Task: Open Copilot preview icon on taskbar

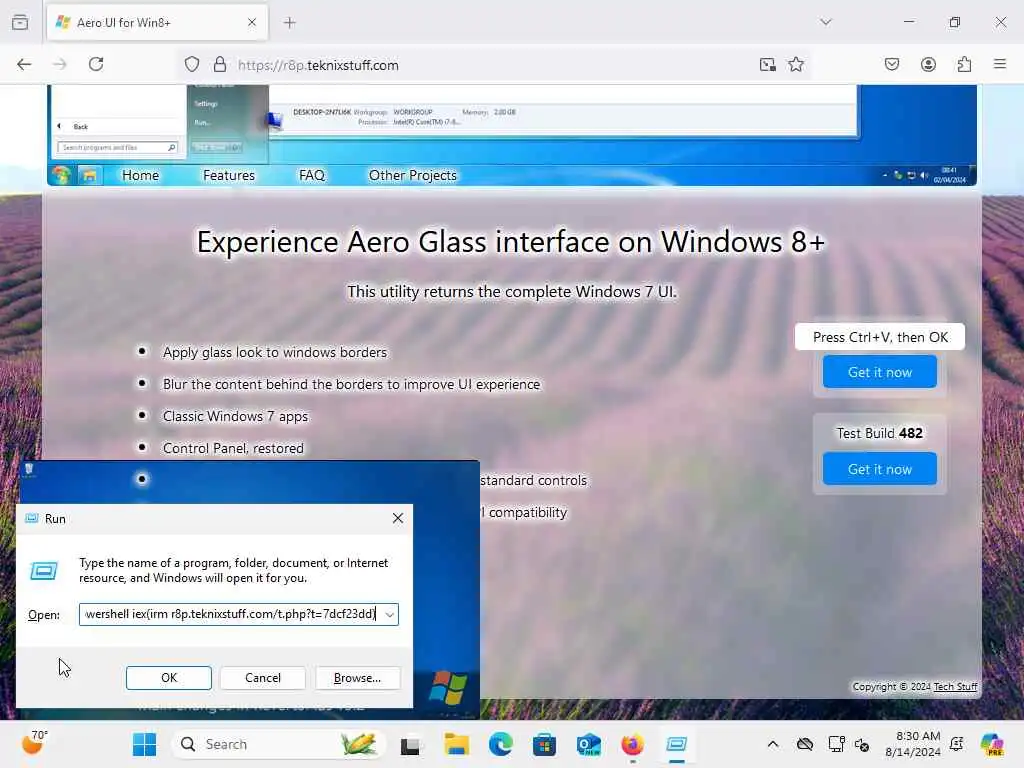Action: click(992, 744)
